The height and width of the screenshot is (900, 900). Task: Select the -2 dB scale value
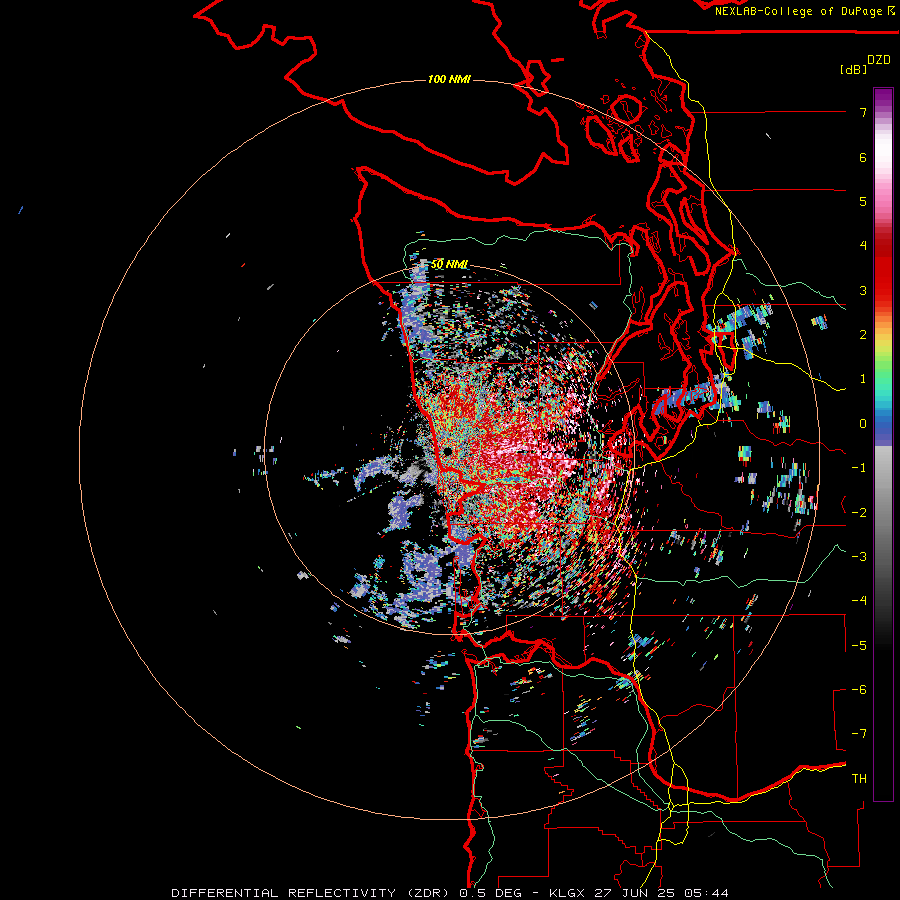pyautogui.click(x=859, y=513)
